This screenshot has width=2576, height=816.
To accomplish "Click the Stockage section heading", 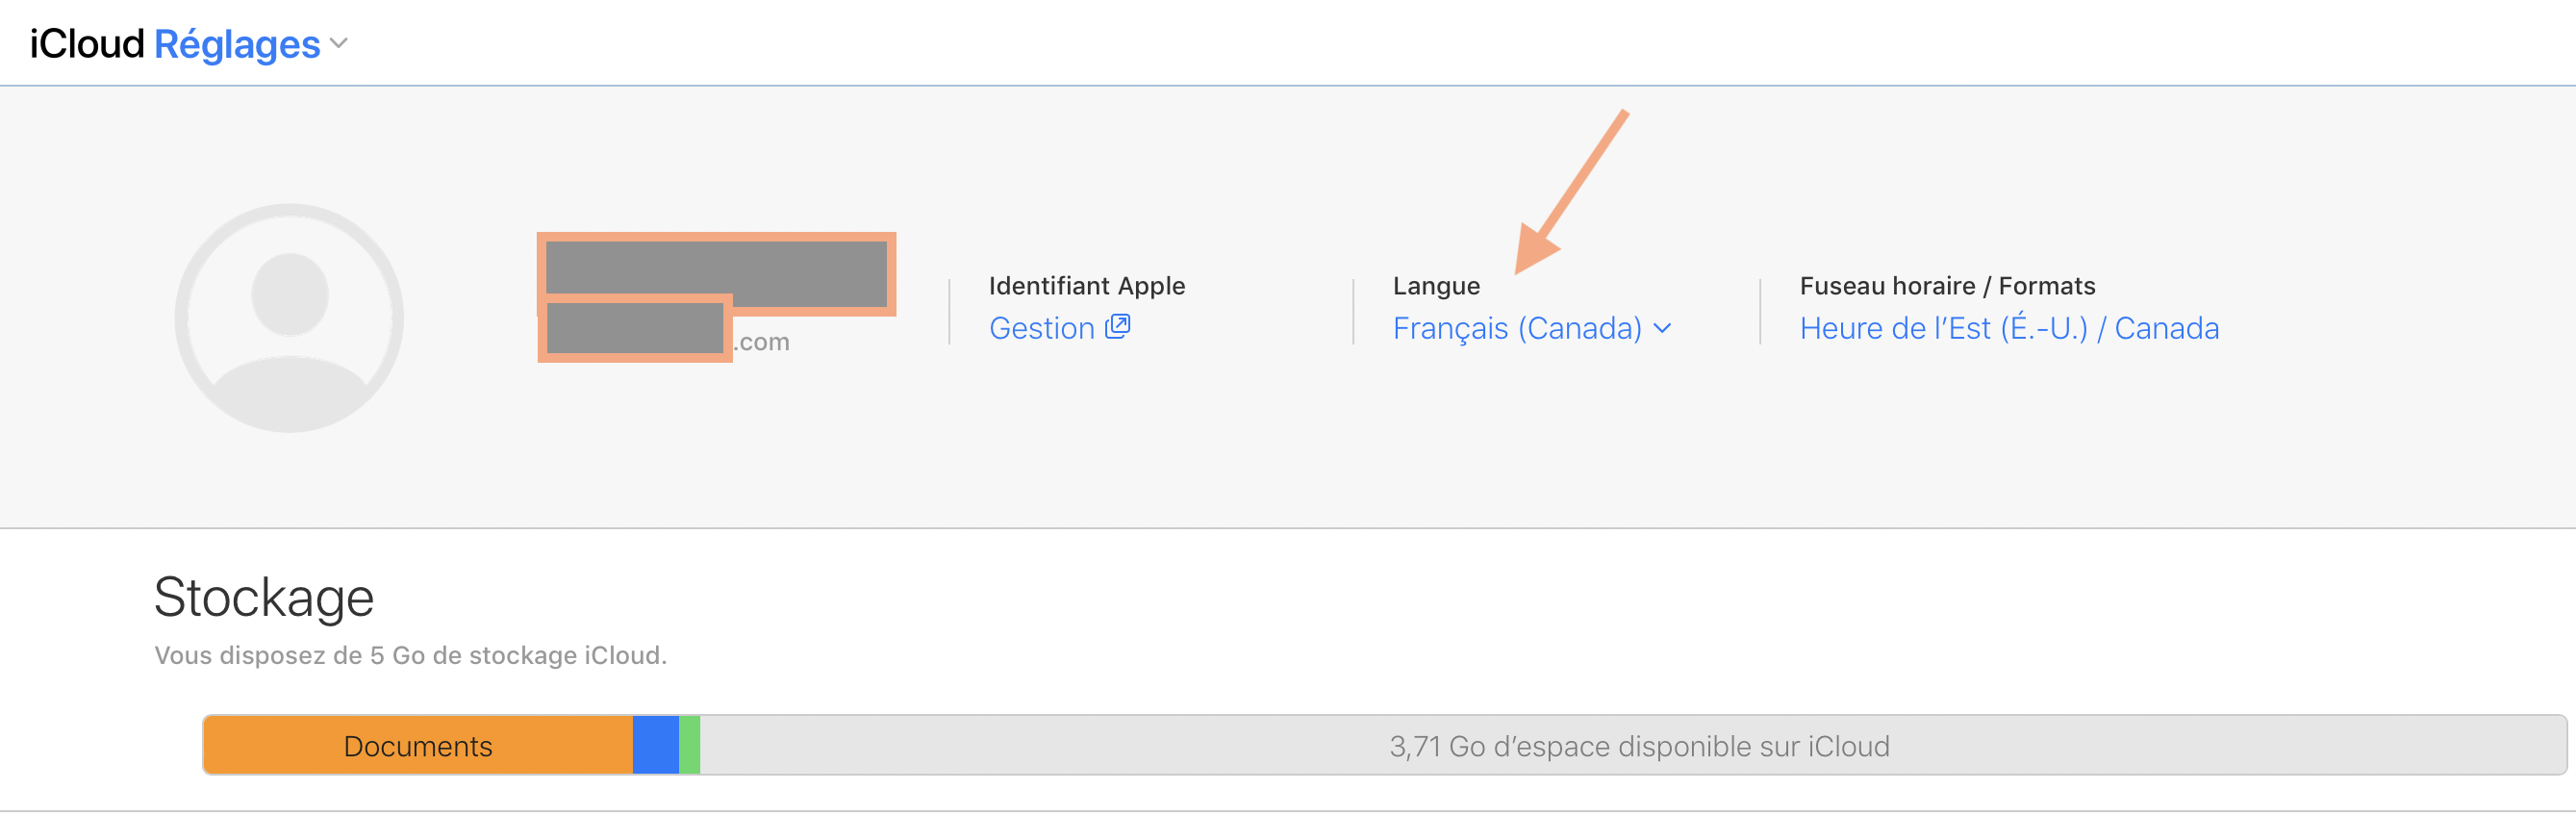I will coord(264,597).
